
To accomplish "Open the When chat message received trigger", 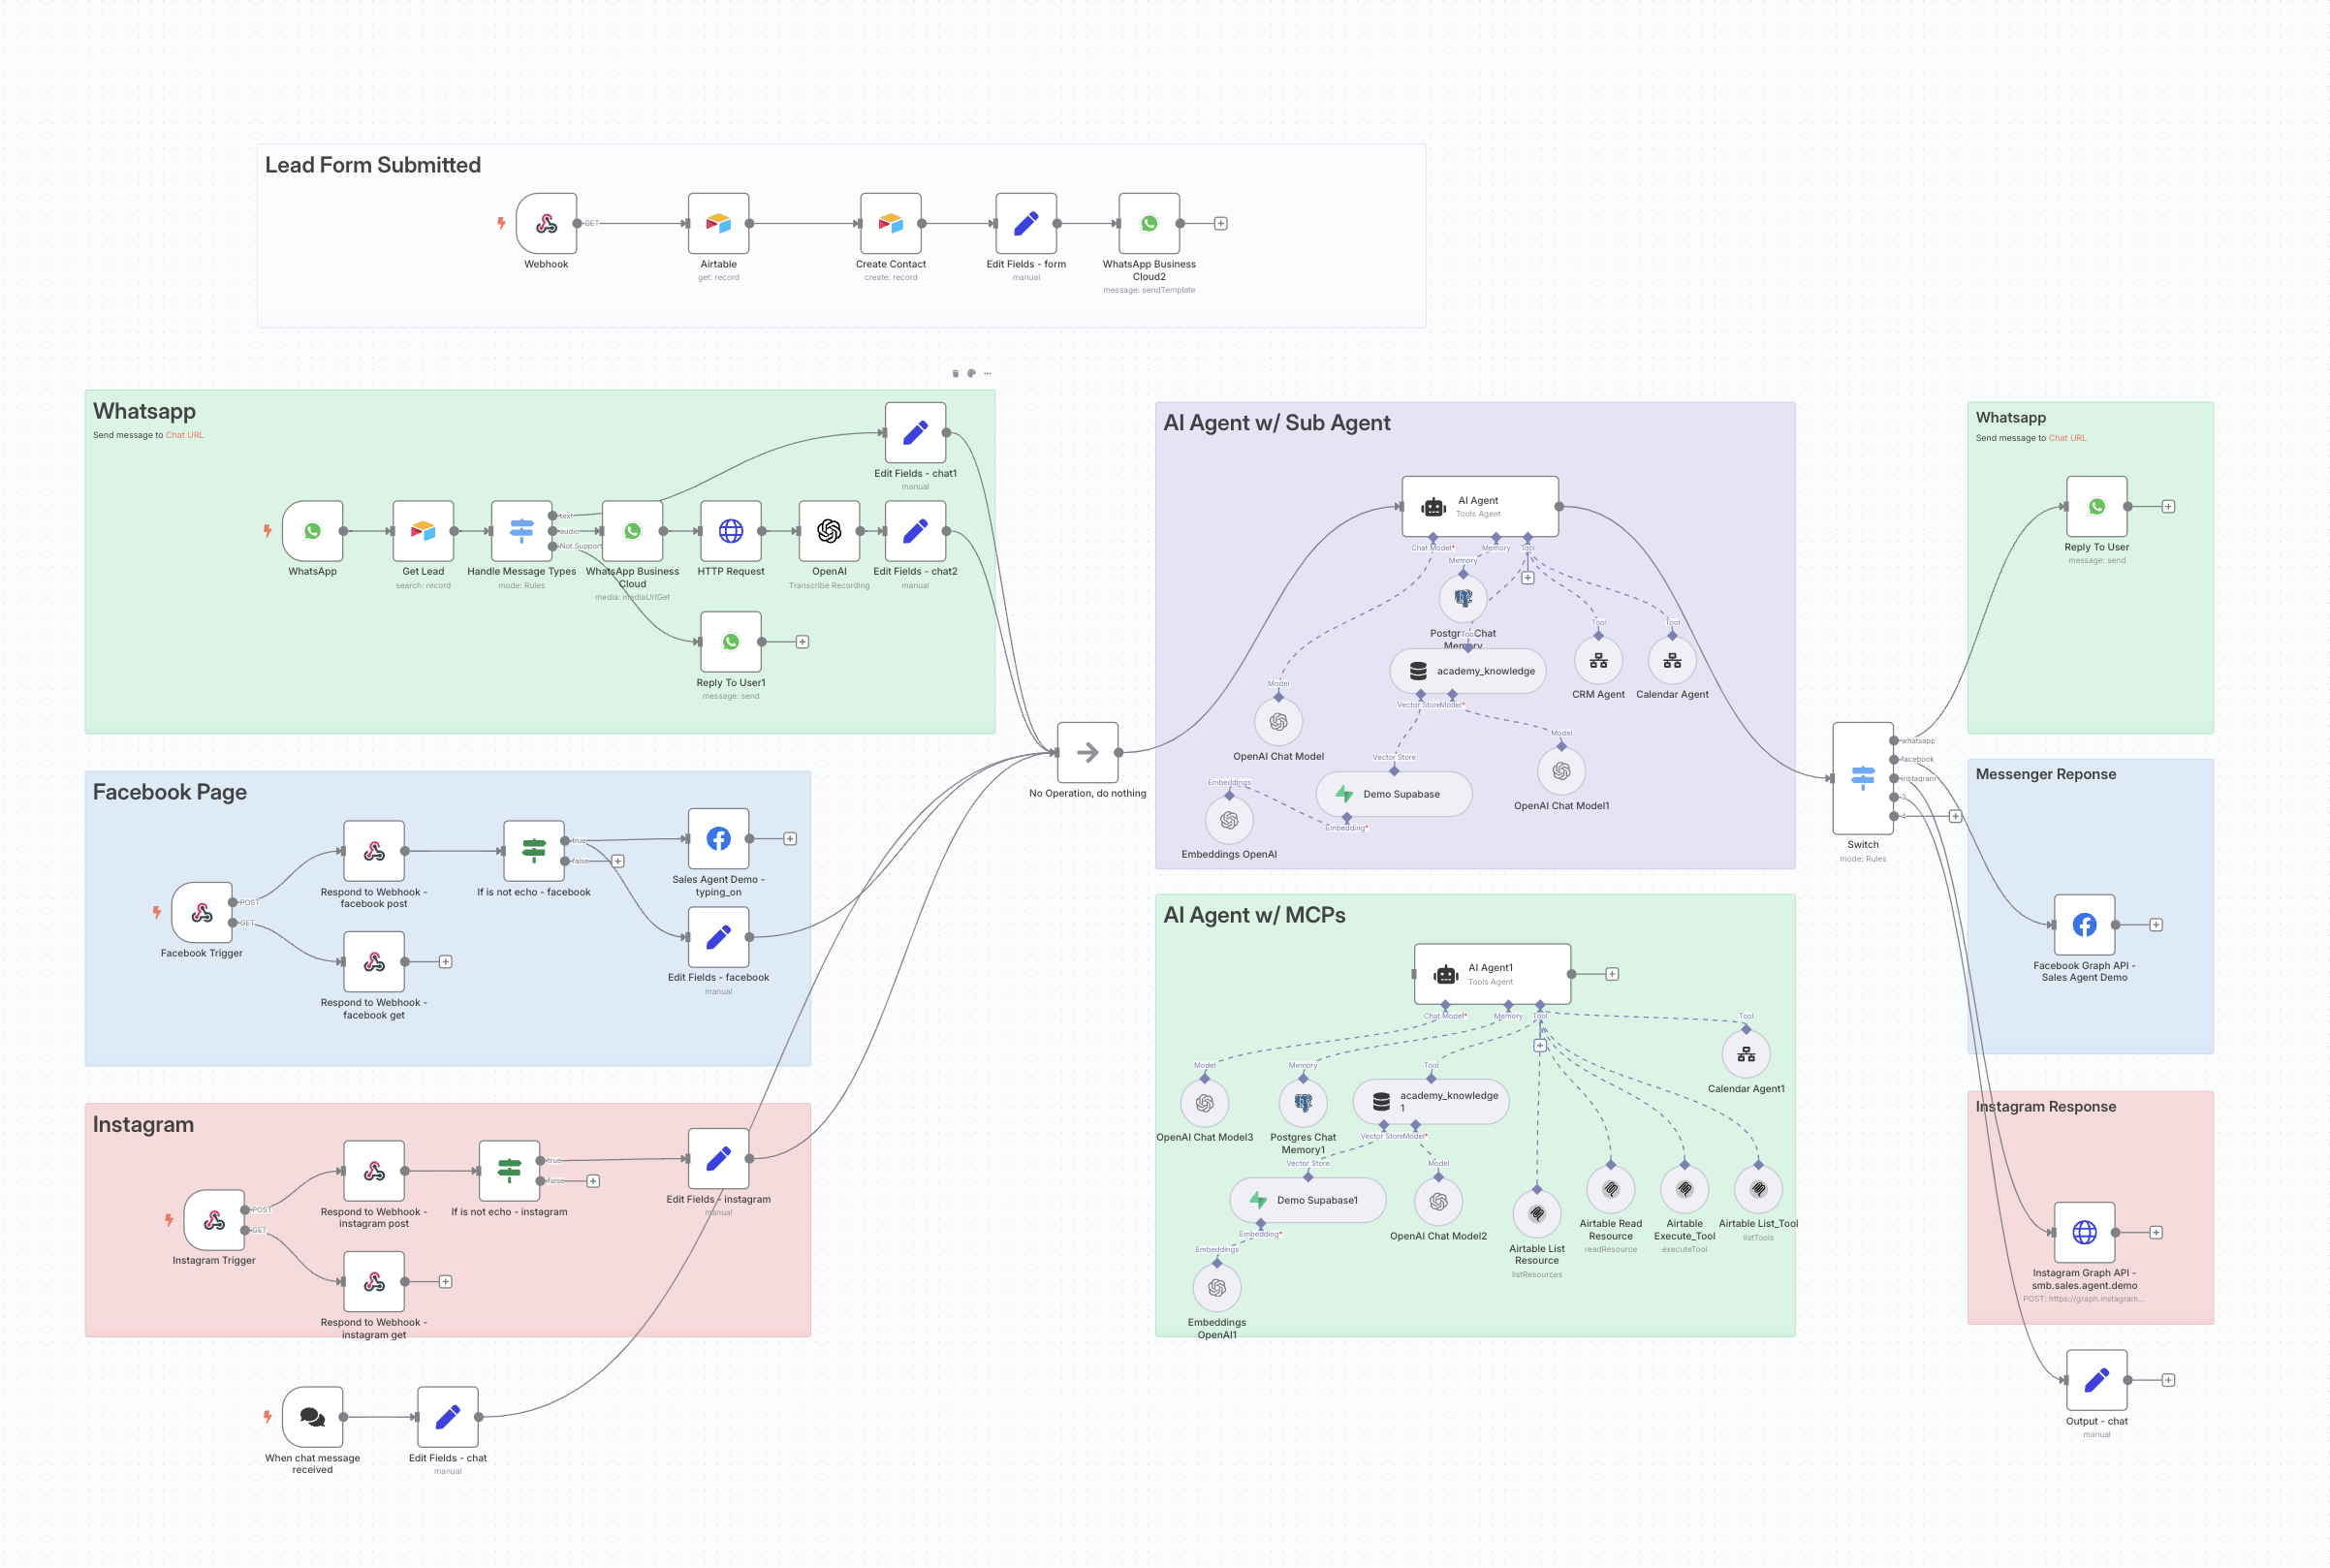I will [x=313, y=1417].
